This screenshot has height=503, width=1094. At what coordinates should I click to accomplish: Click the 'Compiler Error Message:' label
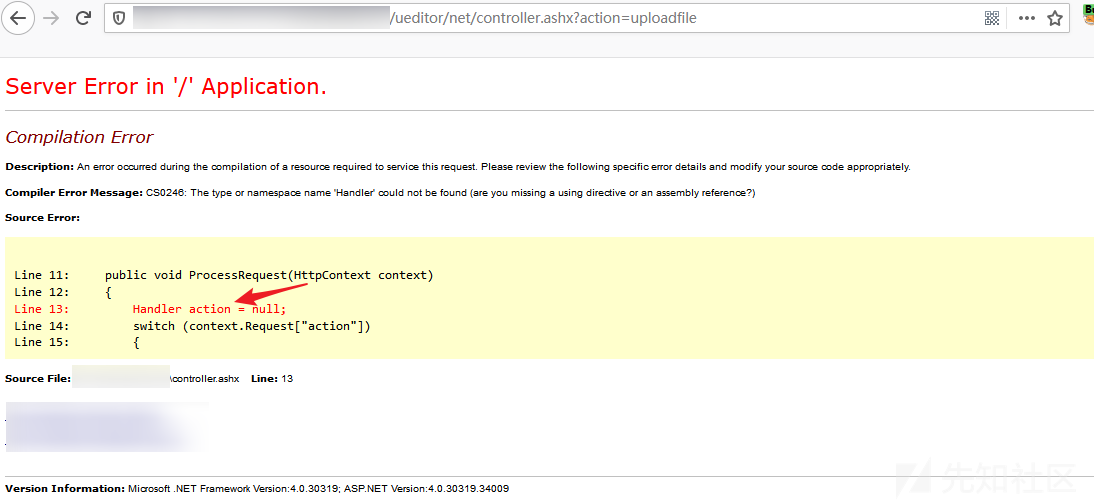pos(74,193)
